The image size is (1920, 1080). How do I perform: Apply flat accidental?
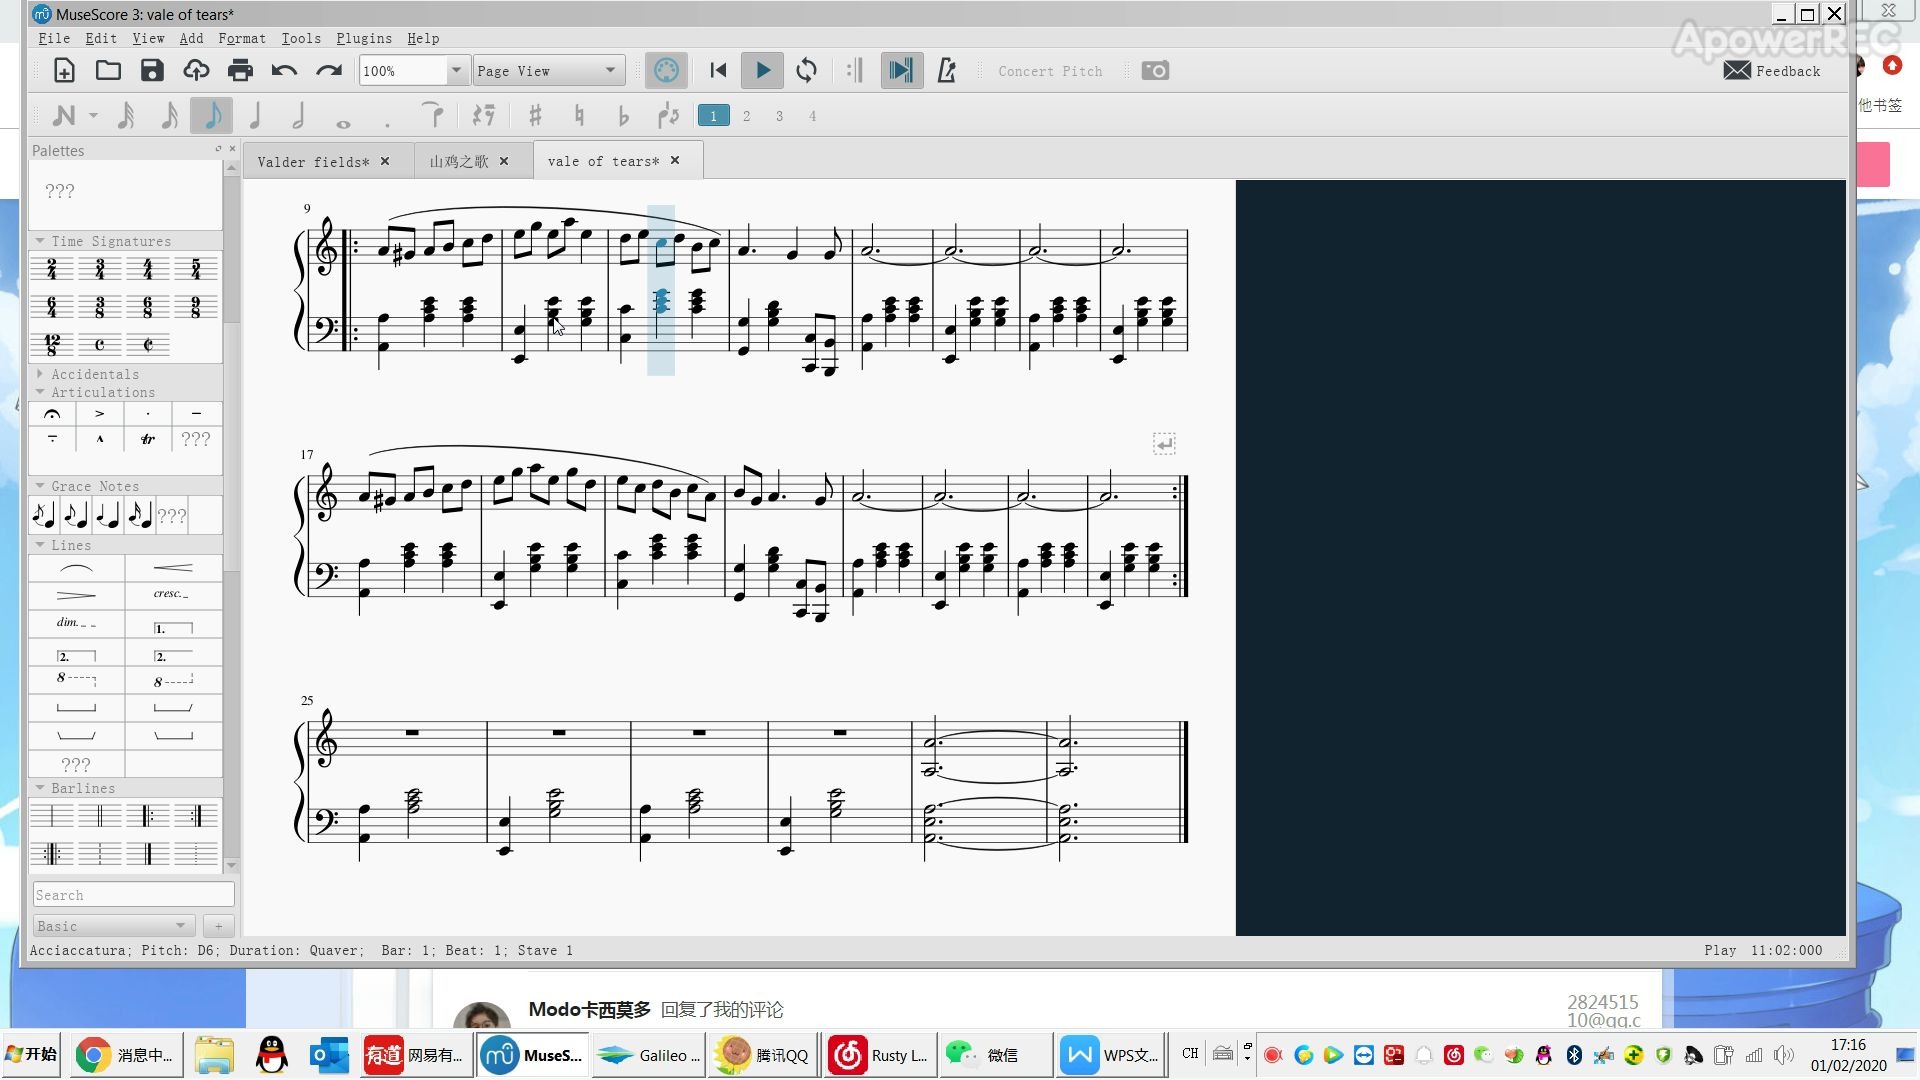(623, 116)
